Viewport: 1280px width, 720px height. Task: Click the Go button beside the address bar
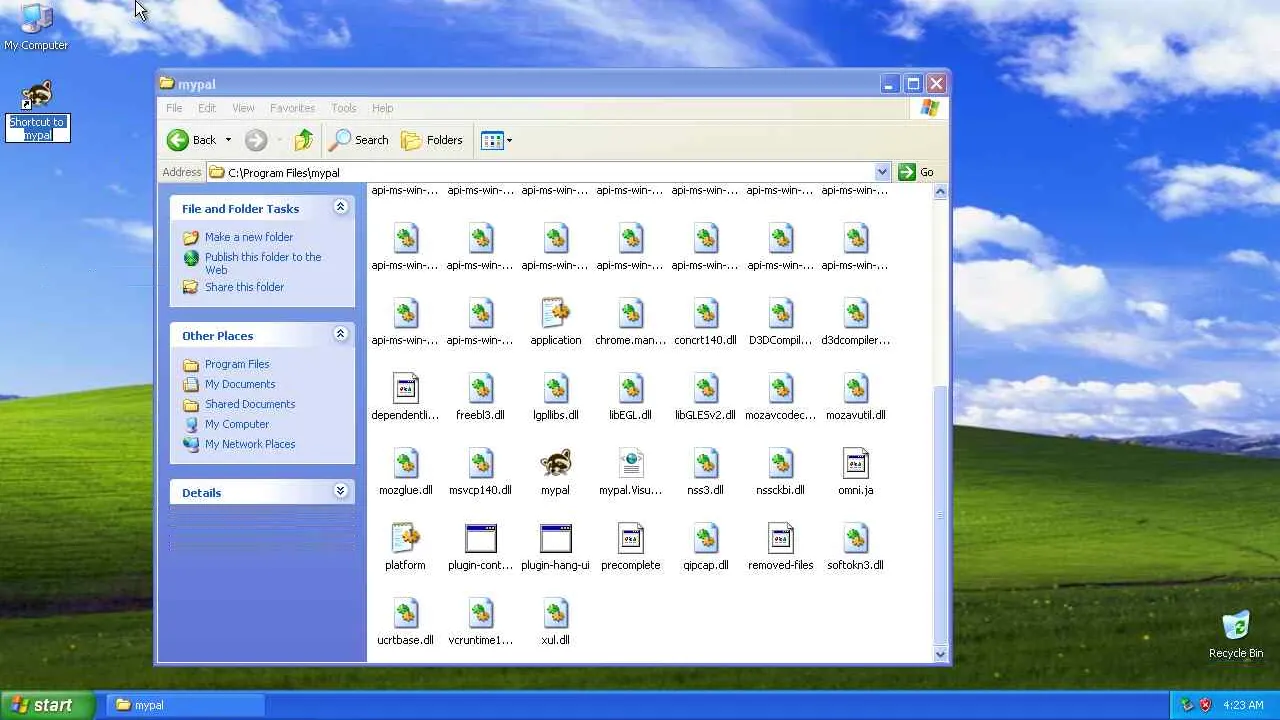[x=916, y=172]
